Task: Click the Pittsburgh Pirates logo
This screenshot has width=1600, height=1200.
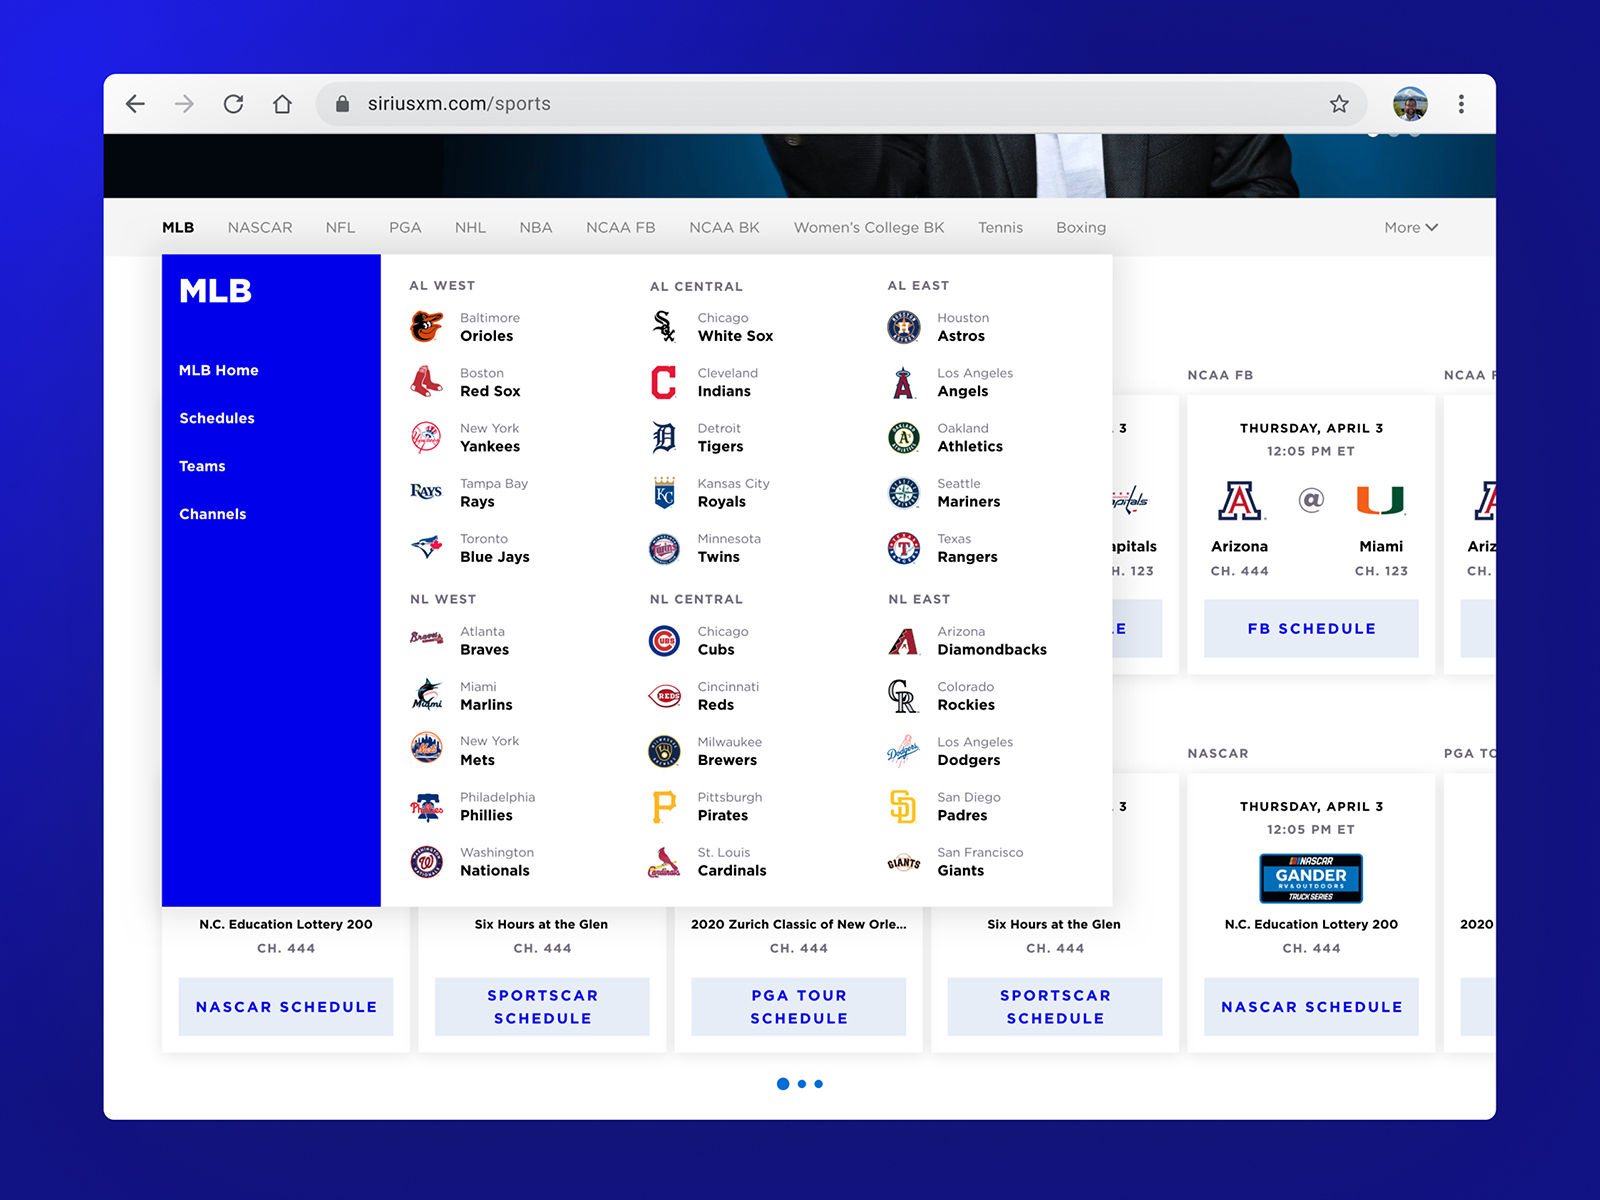Action: (664, 806)
